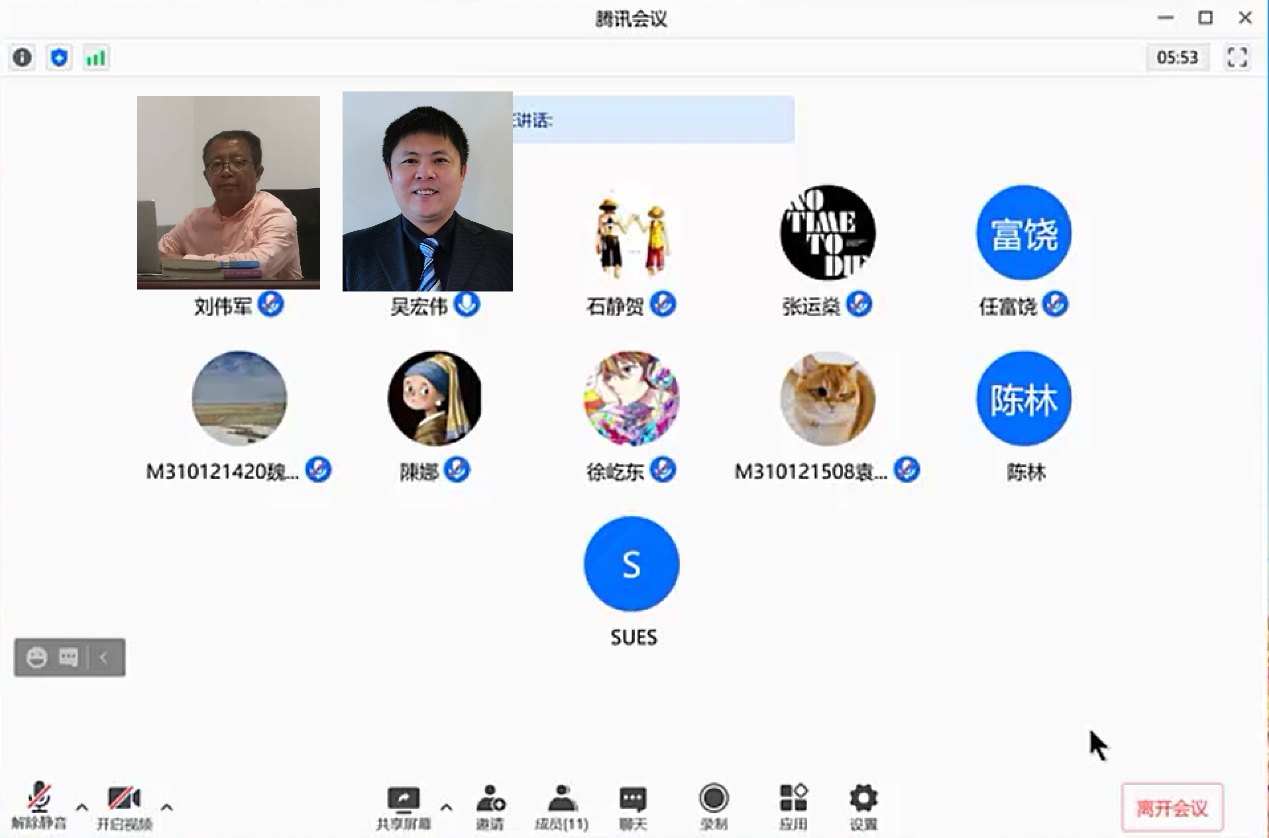Turn on video (开启视频)
1269x838 pixels.
(x=124, y=806)
